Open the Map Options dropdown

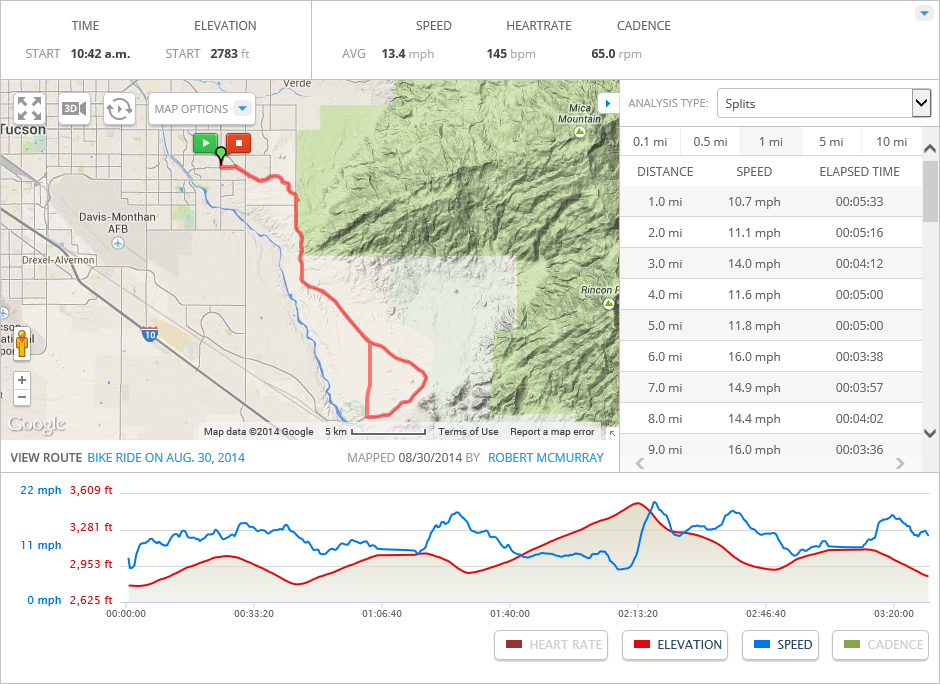202,109
